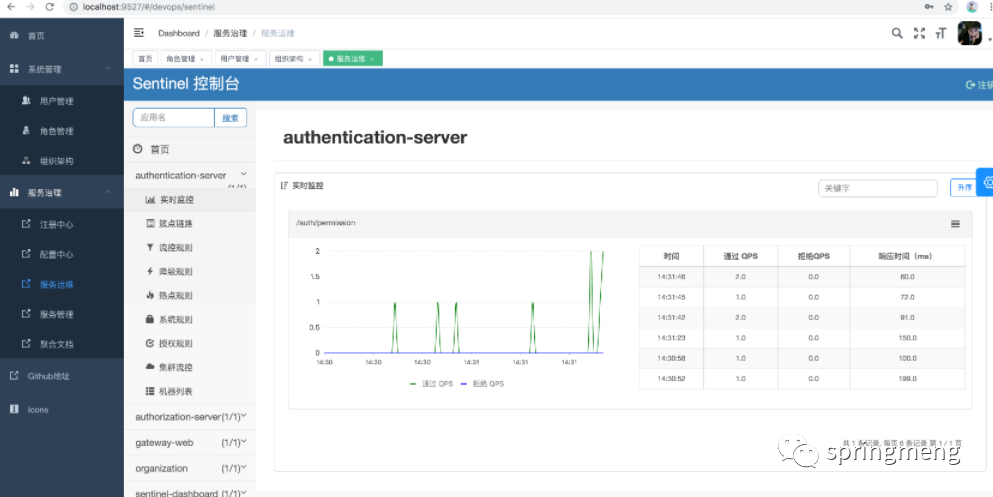Open the /auth/permission chart menu icon
Screen dimensions: 993x497
click(x=956, y=223)
